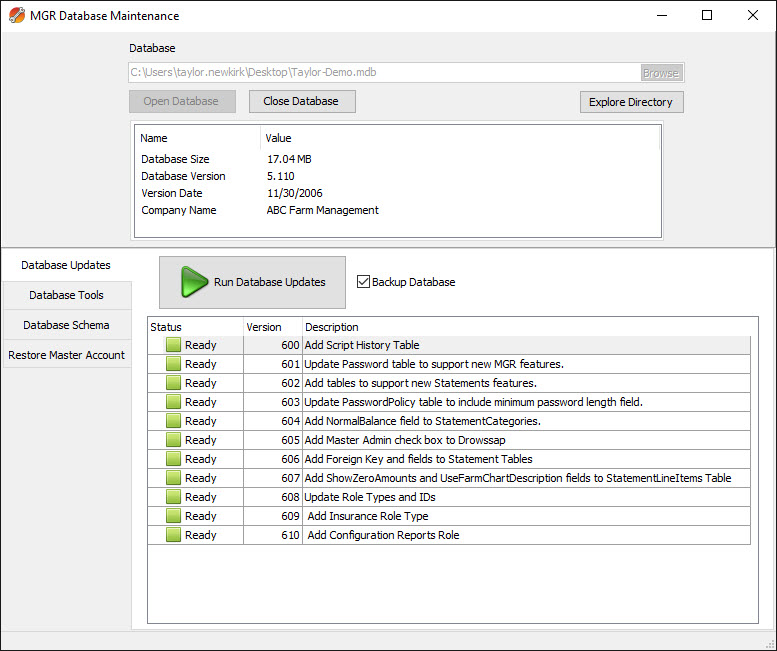The image size is (777, 651).
Task: Click green Ready icon for version 609
Action: click(x=173, y=516)
